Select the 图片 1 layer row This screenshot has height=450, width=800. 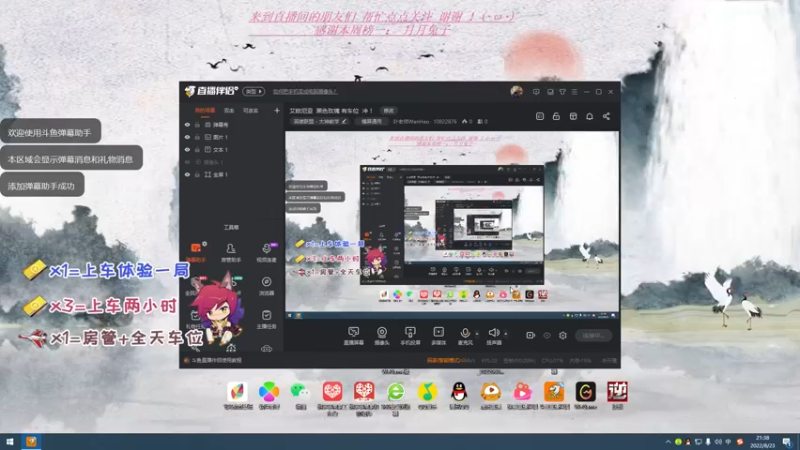coord(232,137)
